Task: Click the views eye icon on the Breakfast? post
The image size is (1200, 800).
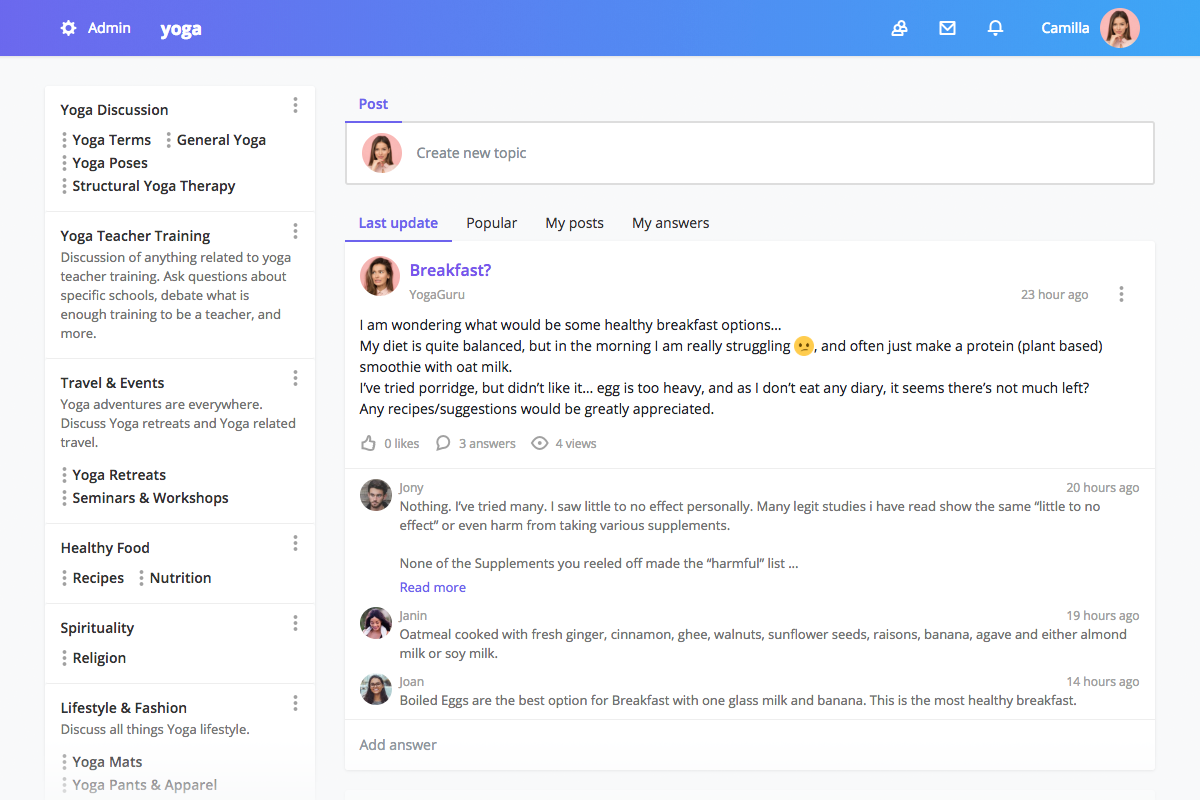Action: pyautogui.click(x=539, y=442)
